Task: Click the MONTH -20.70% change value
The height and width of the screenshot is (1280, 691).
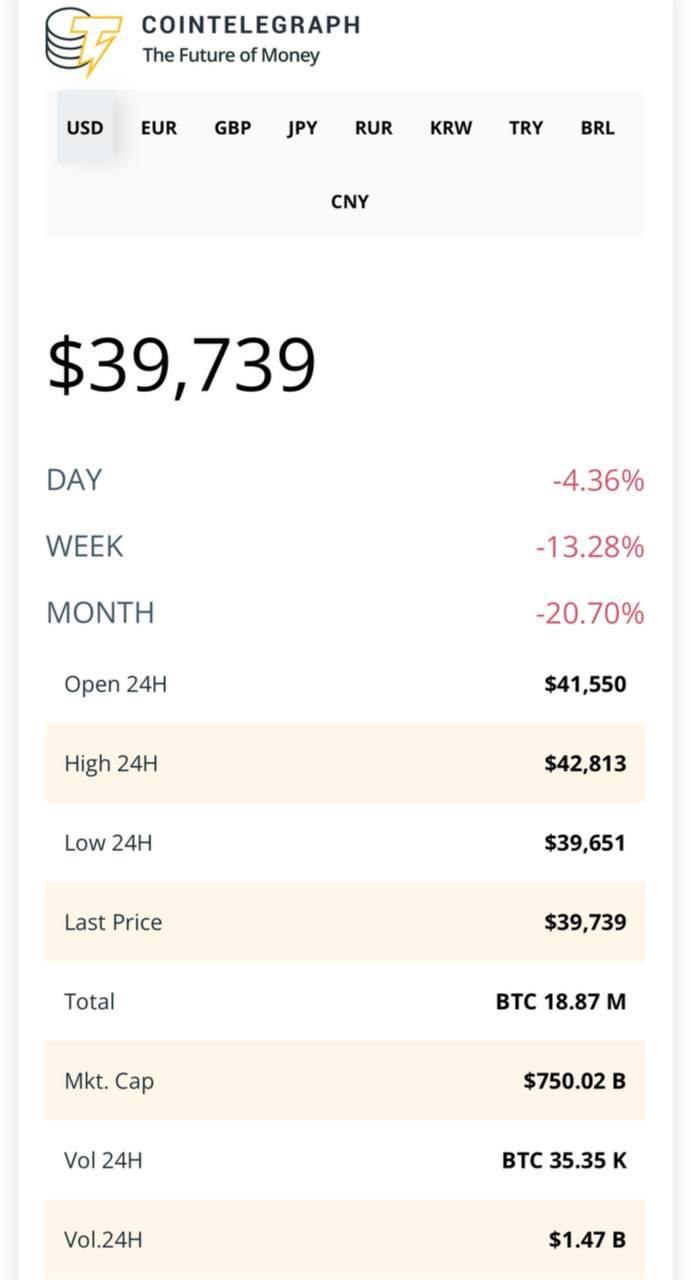Action: 589,613
